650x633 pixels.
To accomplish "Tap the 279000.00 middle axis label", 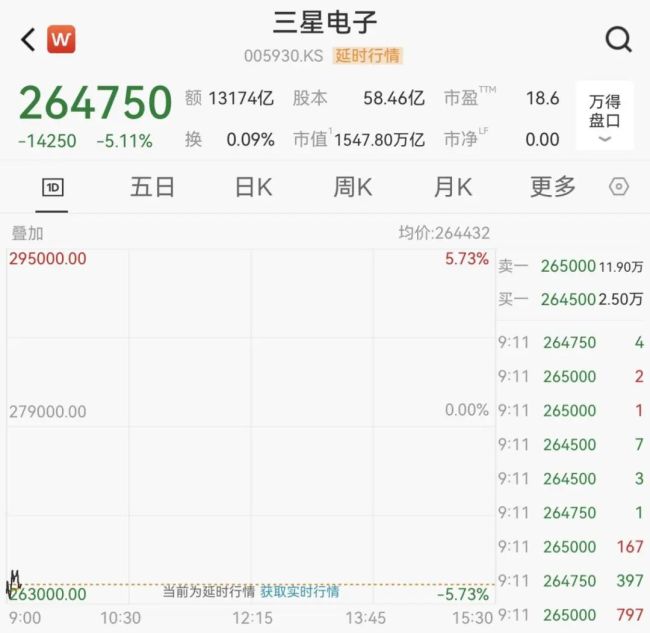I will click(48, 412).
